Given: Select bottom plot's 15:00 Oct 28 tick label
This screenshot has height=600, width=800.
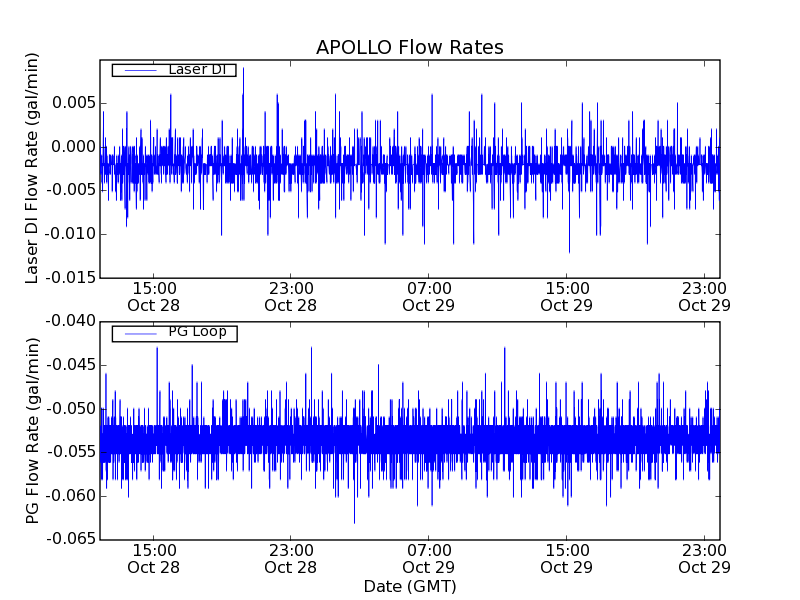Looking at the screenshot, I should [154, 558].
